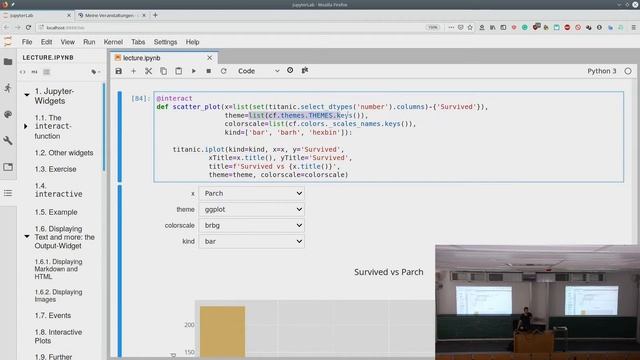Toggle the code view icon in table of contents toolbar
The image size is (640, 360).
[22, 72]
